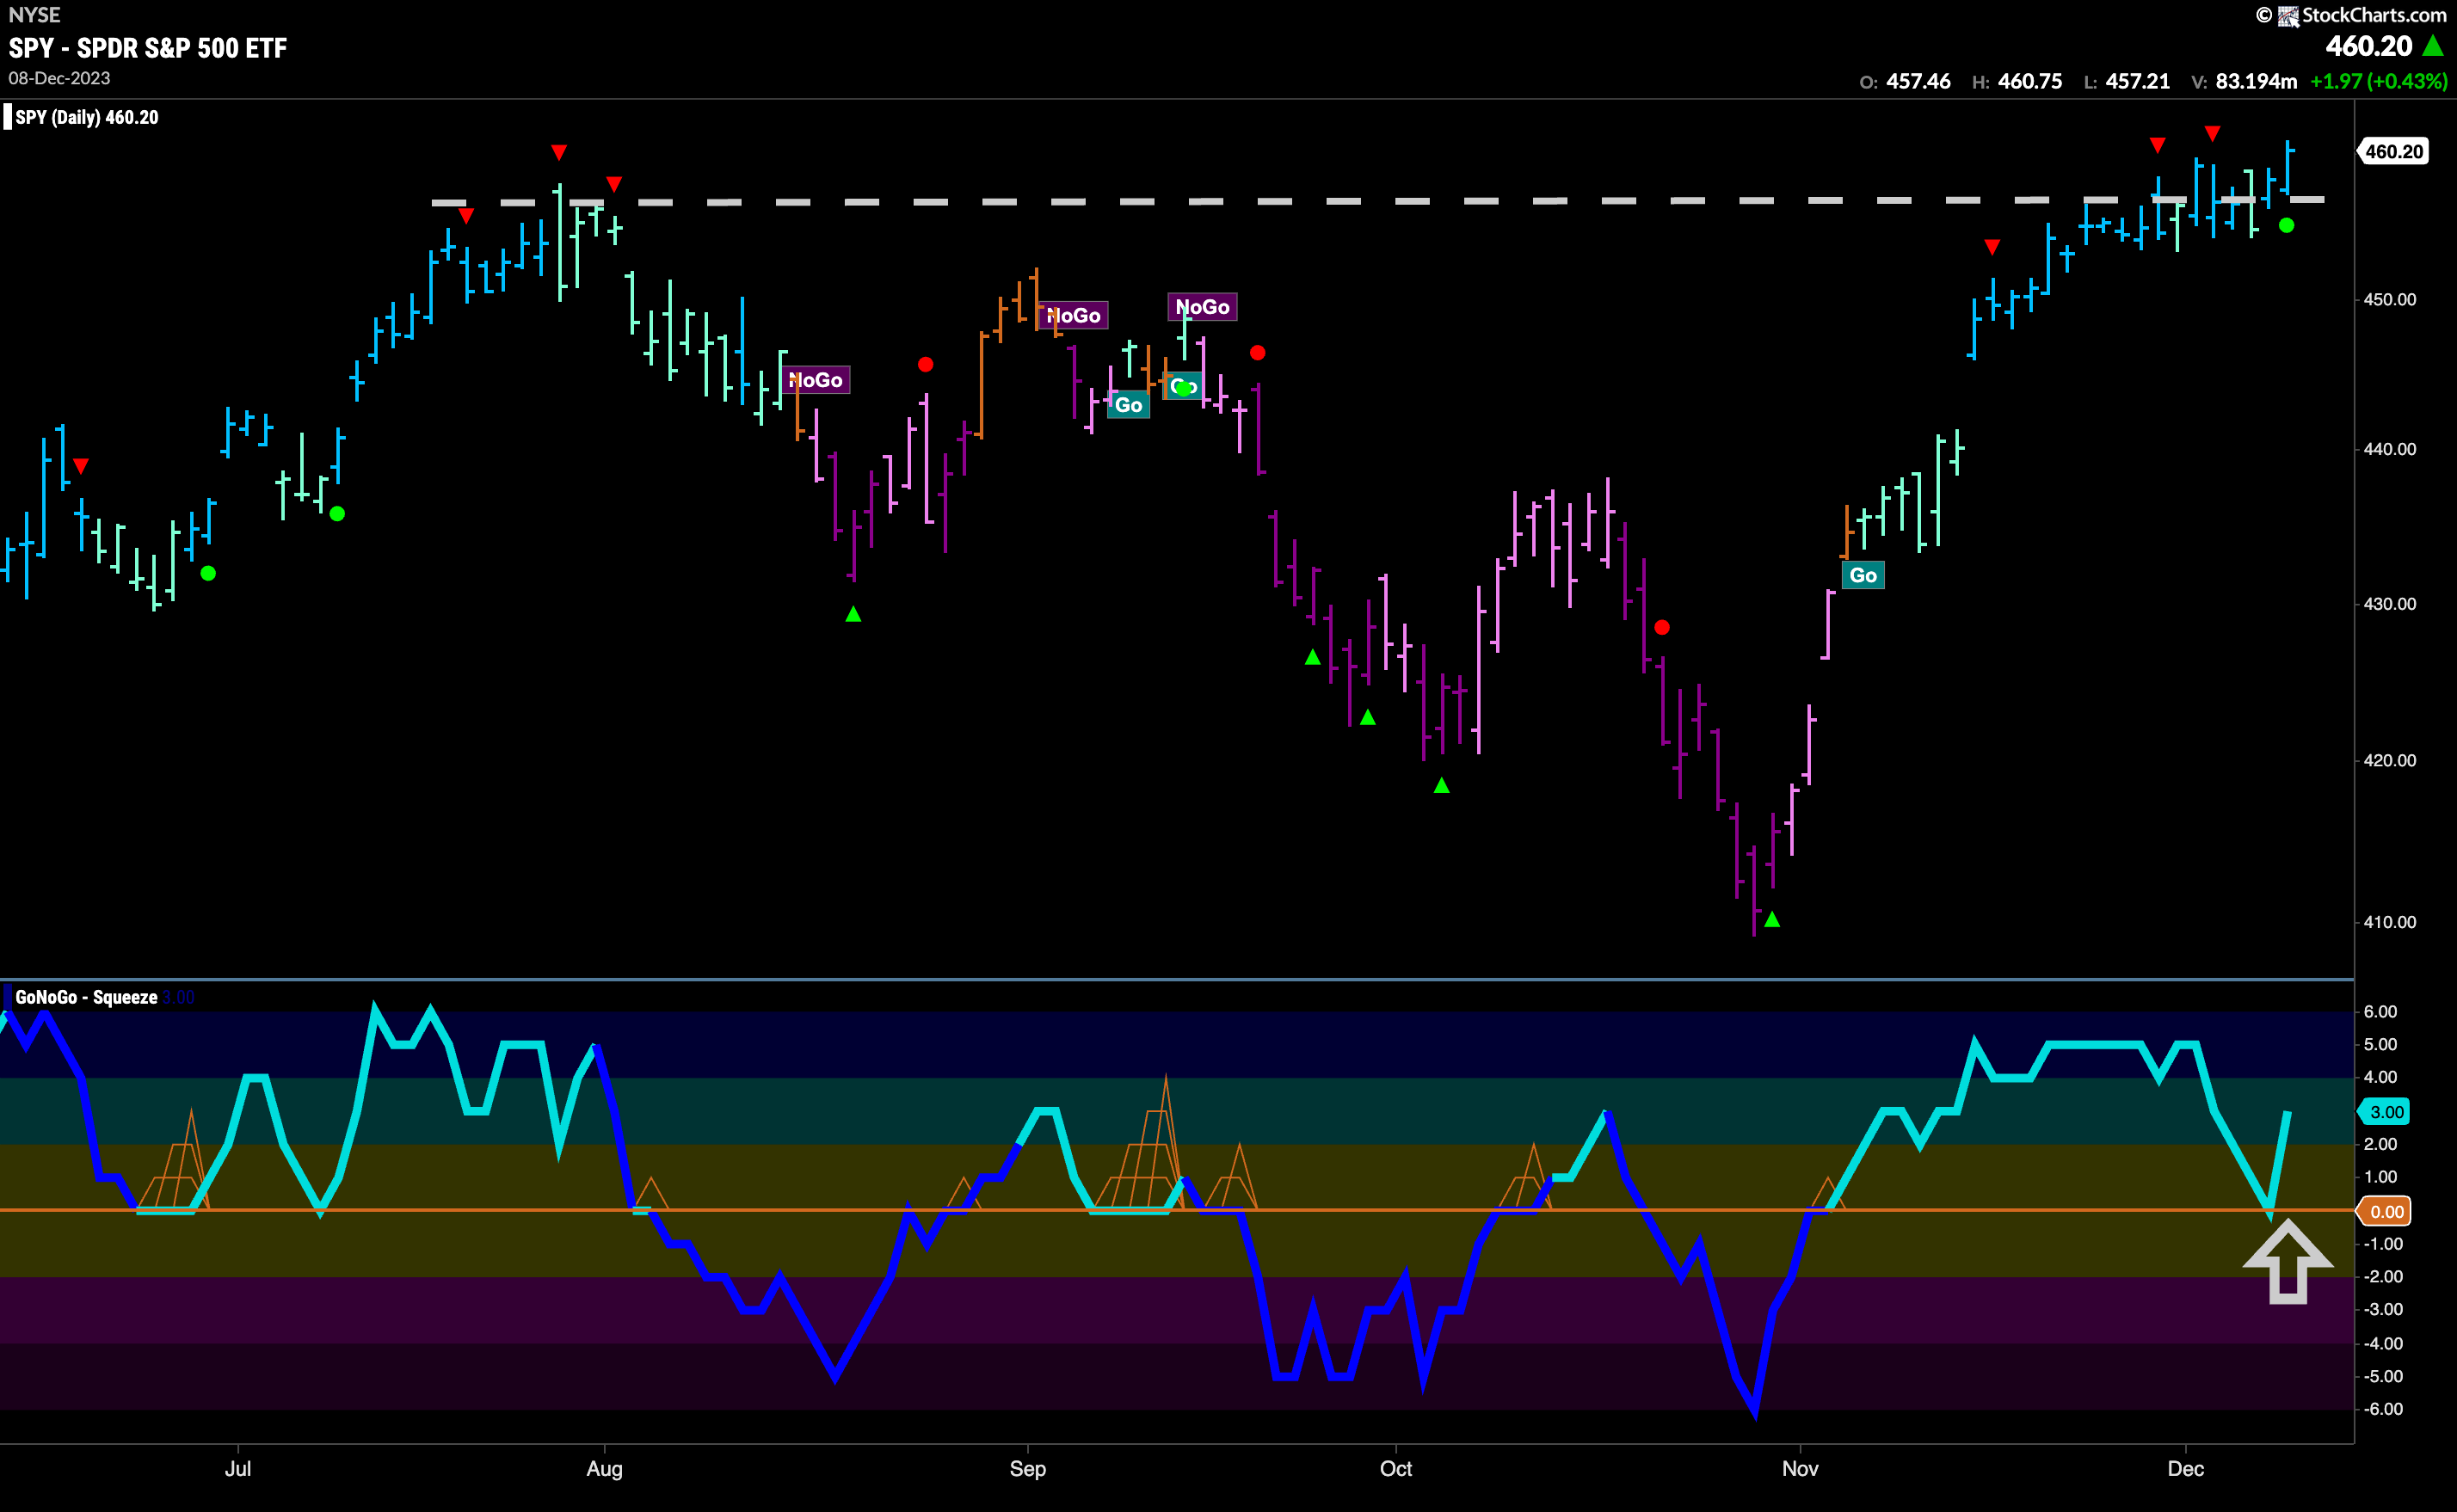This screenshot has height=1512, width=2457.
Task: Click the Dec label on time axis
Action: (2186, 1468)
